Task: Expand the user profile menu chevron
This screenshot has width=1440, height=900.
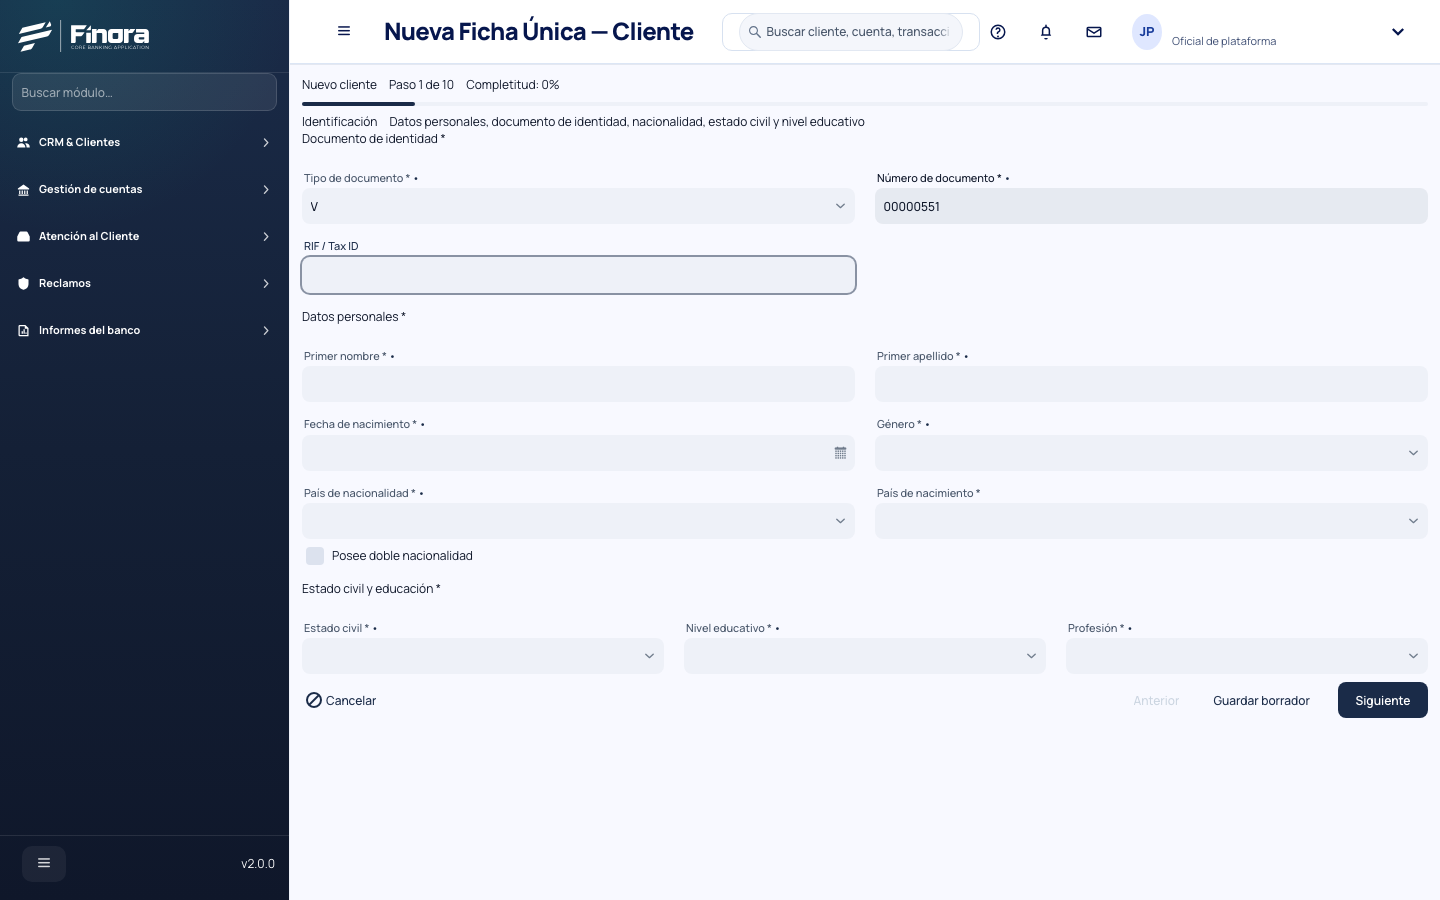Action: point(1398,32)
